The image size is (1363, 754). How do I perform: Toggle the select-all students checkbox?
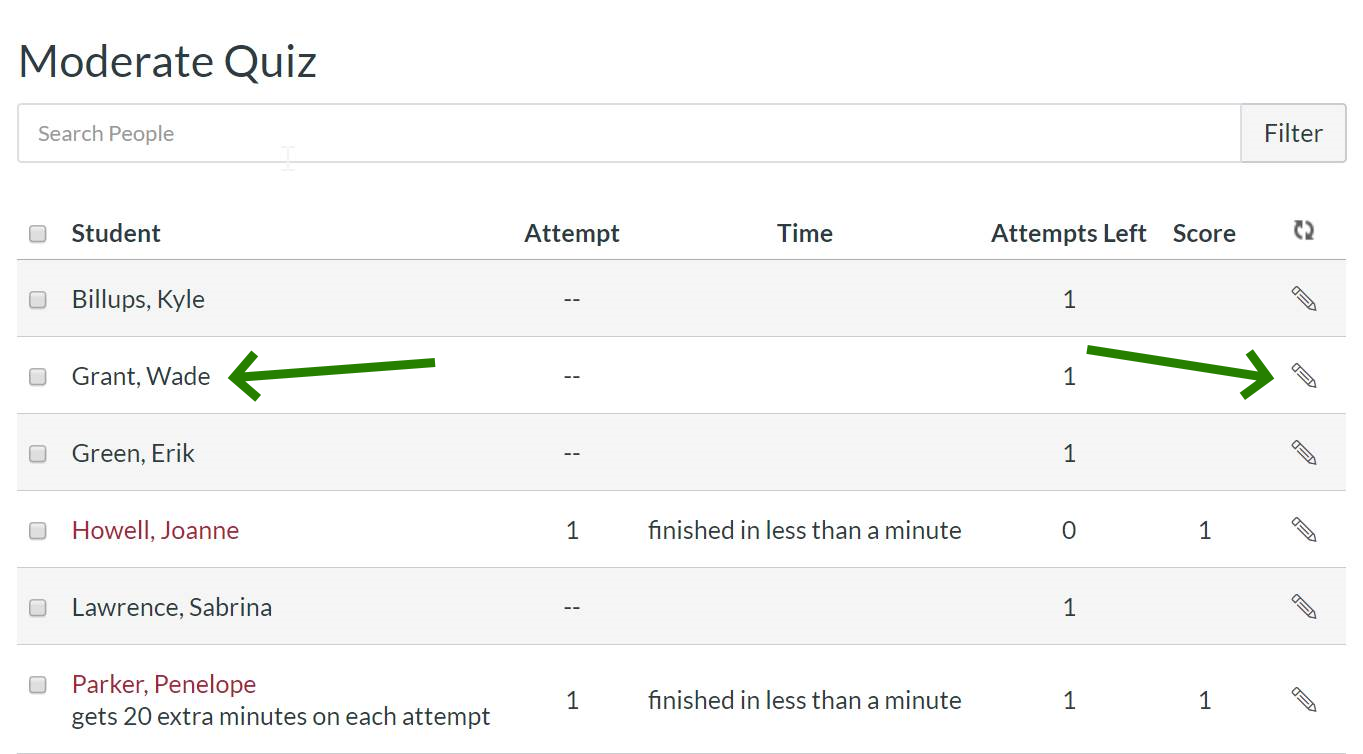click(38, 234)
